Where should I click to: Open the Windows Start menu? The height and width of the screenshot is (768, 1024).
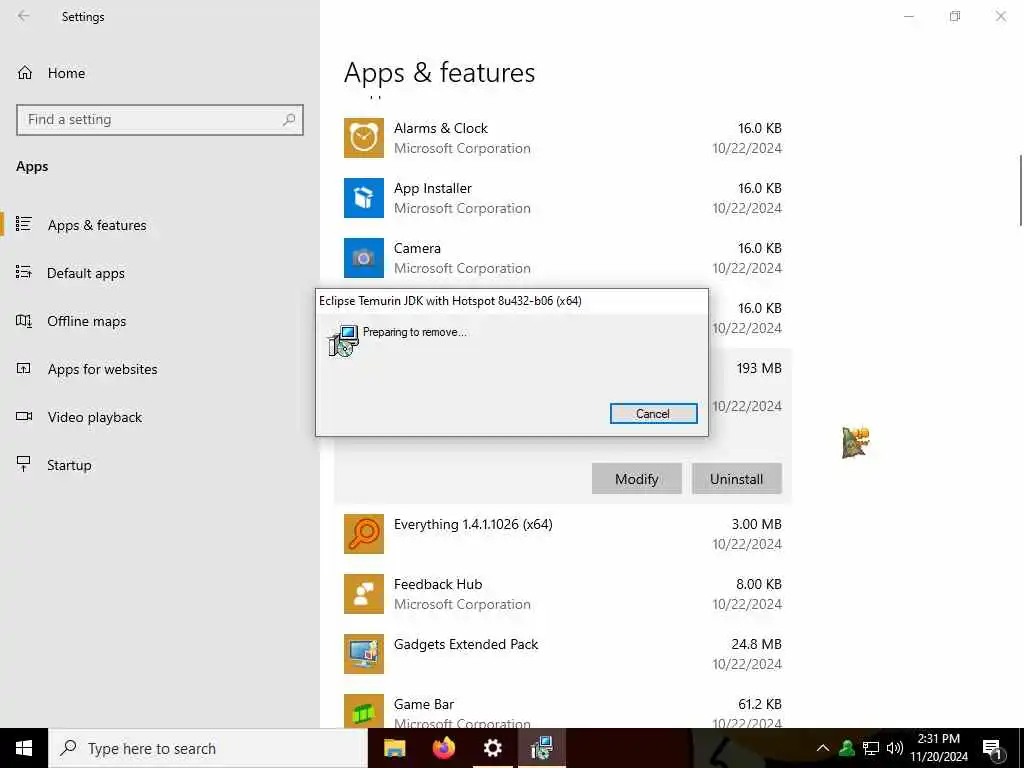[24, 748]
